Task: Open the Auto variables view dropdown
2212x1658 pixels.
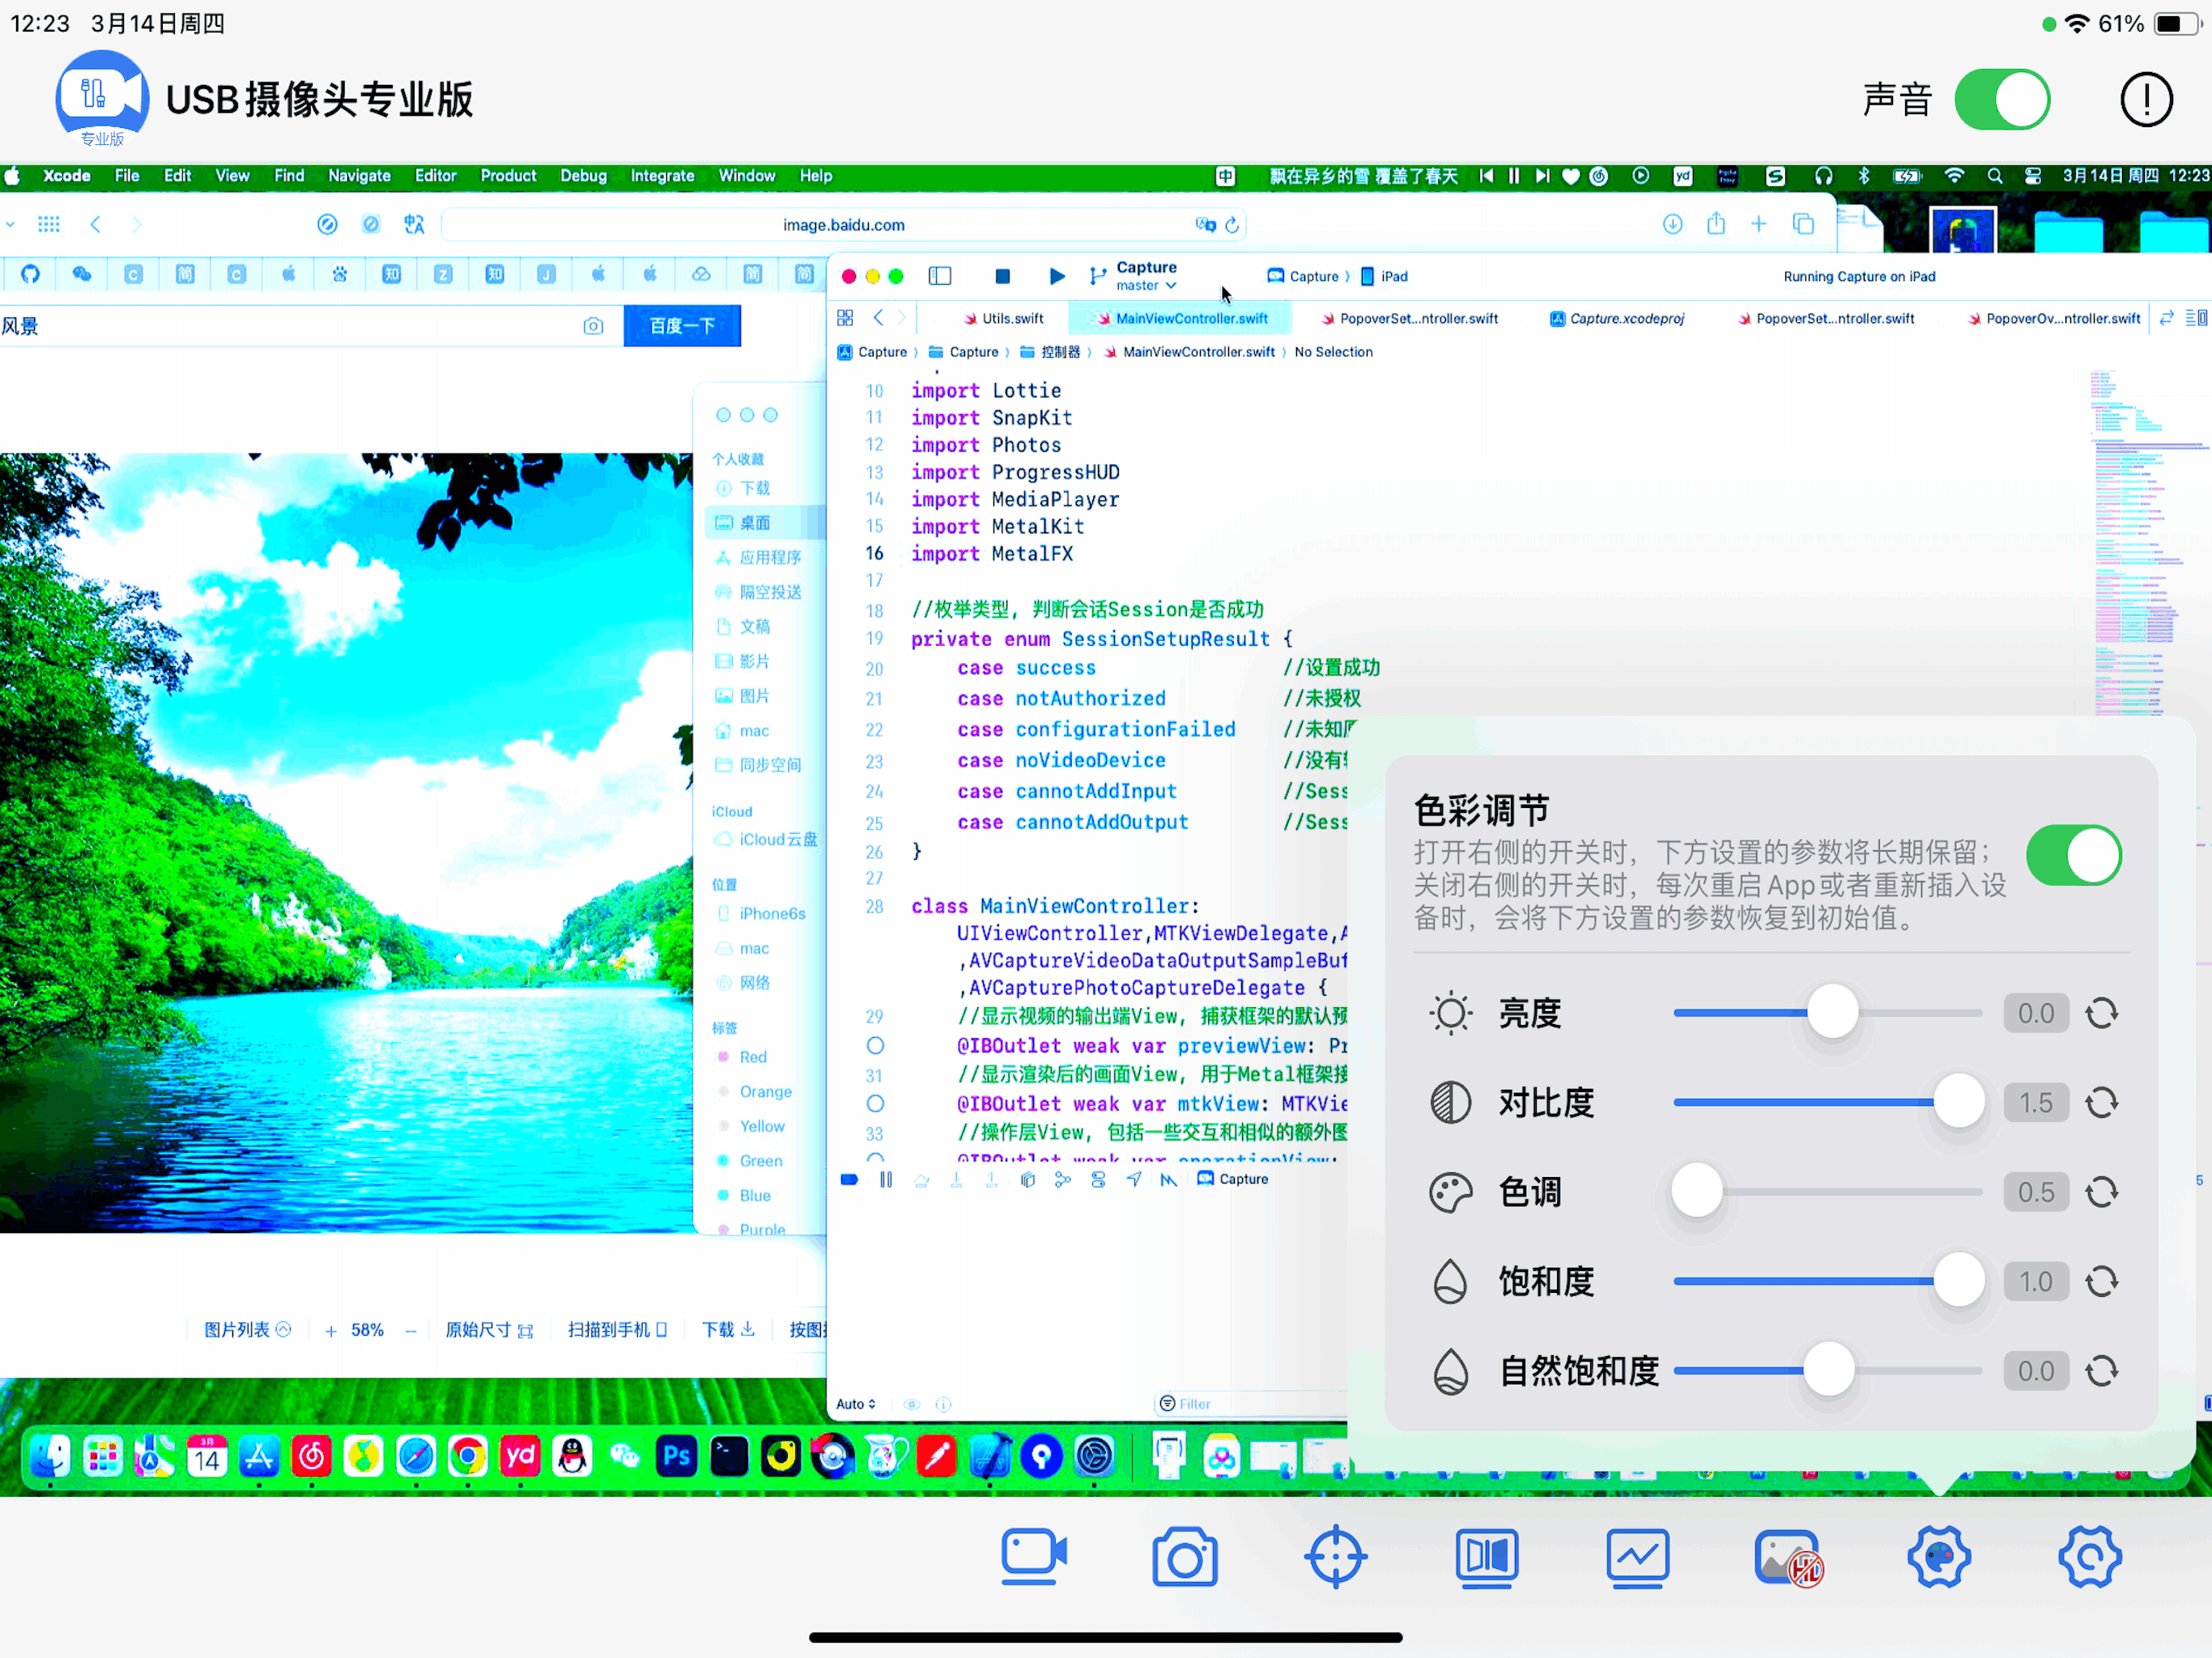Action: pos(855,1404)
